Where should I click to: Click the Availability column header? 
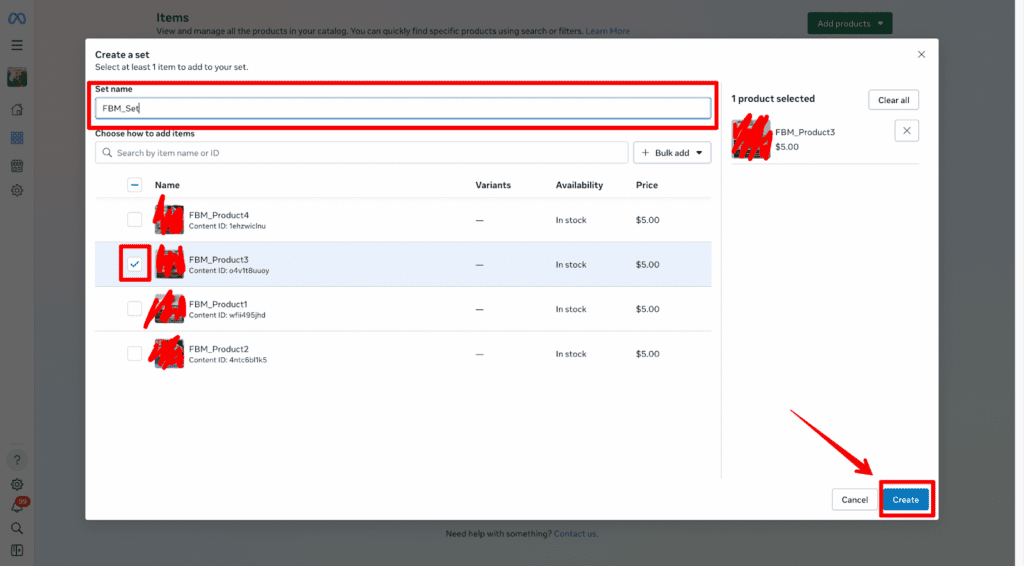(x=579, y=185)
